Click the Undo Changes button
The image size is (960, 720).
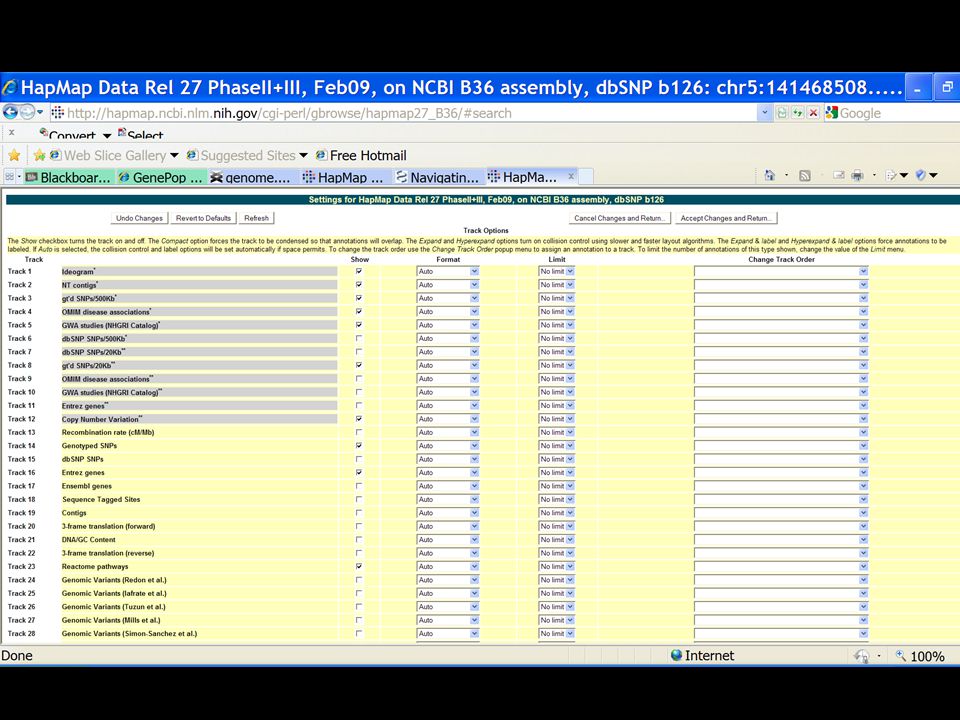tap(139, 218)
